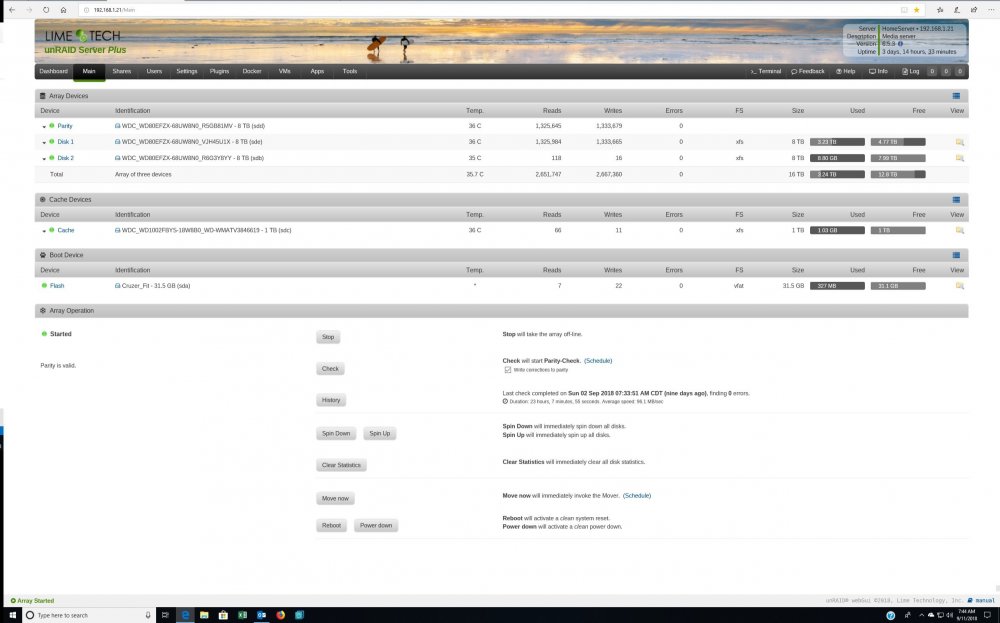
Task: Spin Up all disks
Action: [380, 434]
